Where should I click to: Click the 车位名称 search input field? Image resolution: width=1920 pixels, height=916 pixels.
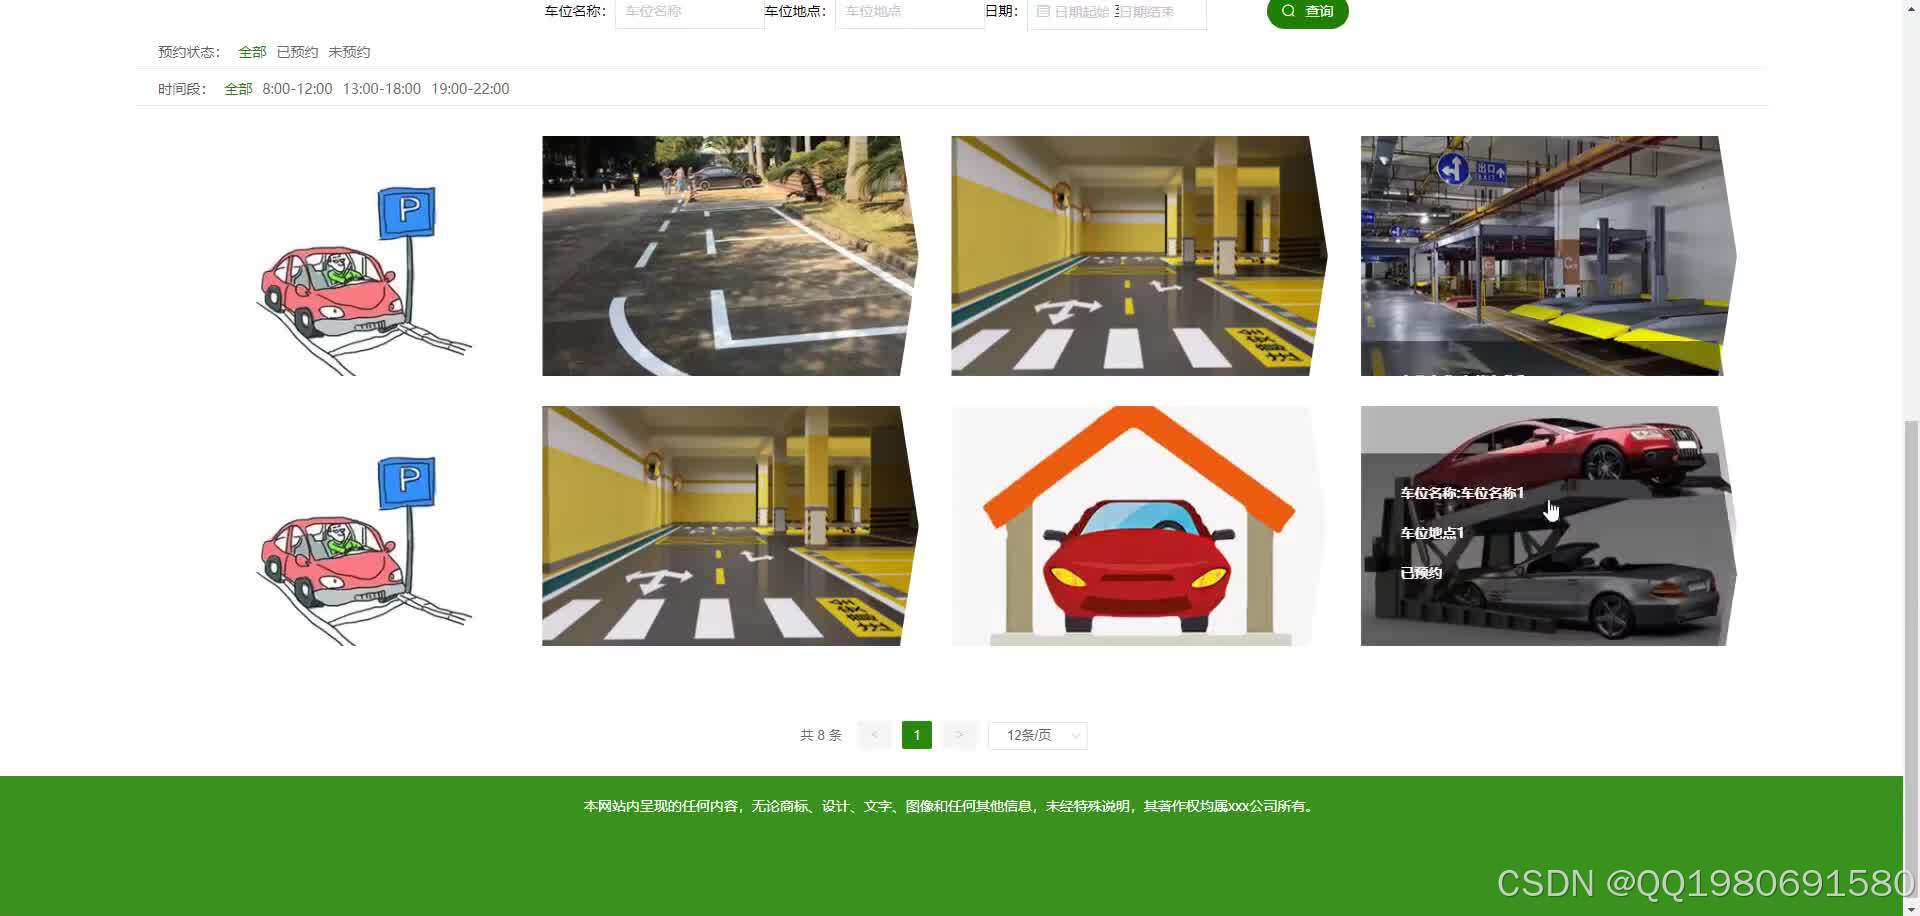pos(689,11)
